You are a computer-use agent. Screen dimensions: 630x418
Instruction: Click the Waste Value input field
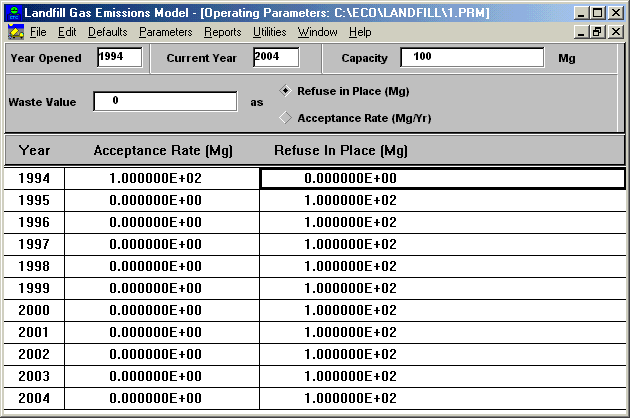click(x=165, y=101)
